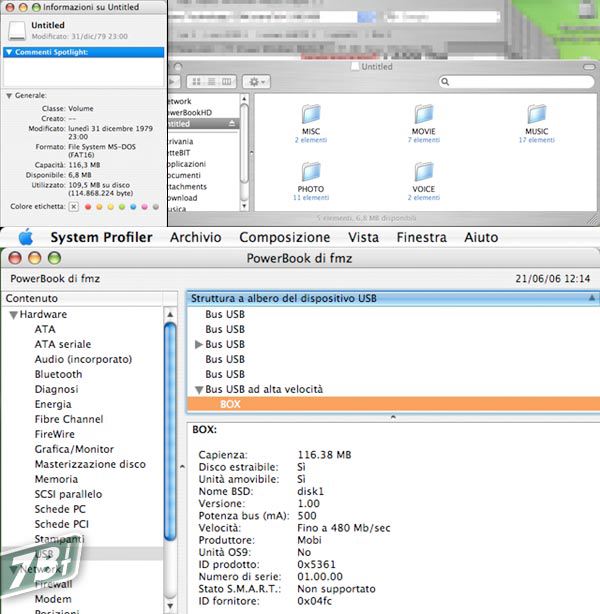Select FireWire in the Hardware list
The height and width of the screenshot is (614, 600).
point(55,434)
